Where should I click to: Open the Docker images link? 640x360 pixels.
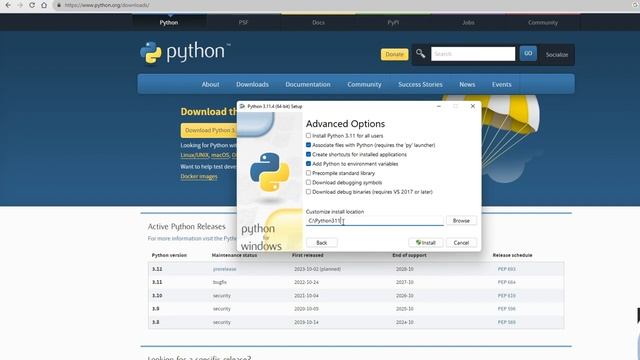199,176
